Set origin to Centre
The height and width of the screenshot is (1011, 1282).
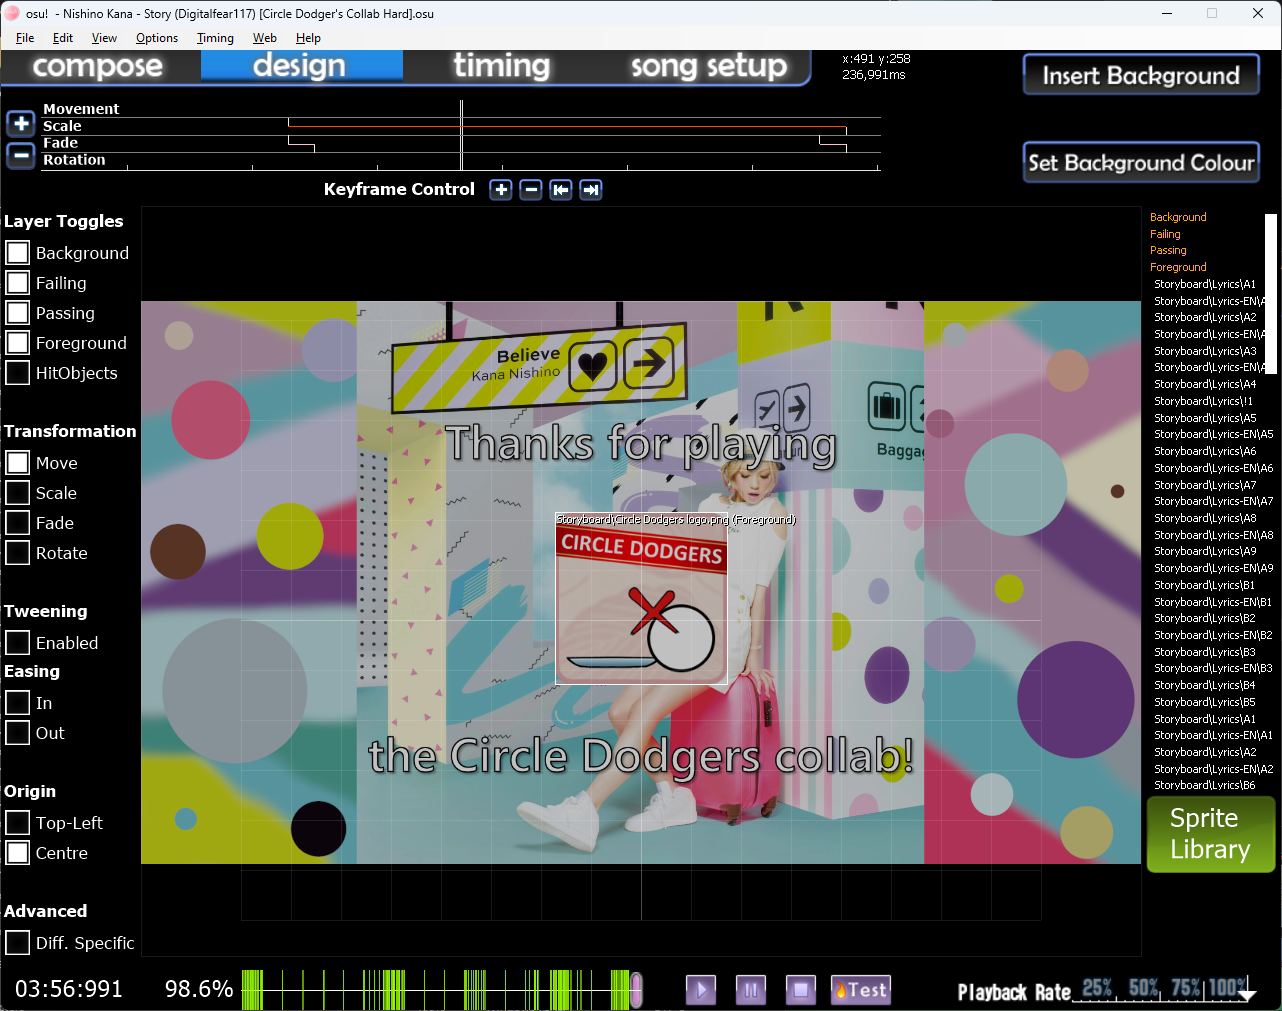click(x=18, y=853)
